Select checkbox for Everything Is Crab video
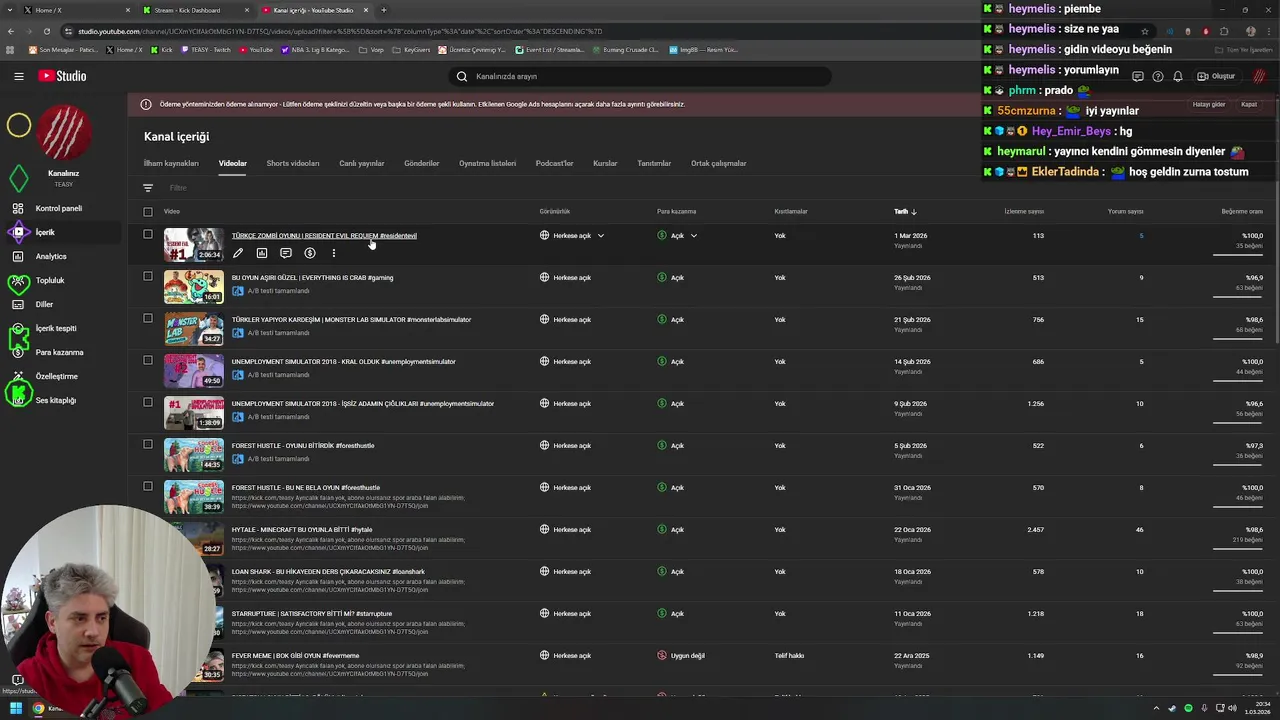The height and width of the screenshot is (720, 1280). 148,277
